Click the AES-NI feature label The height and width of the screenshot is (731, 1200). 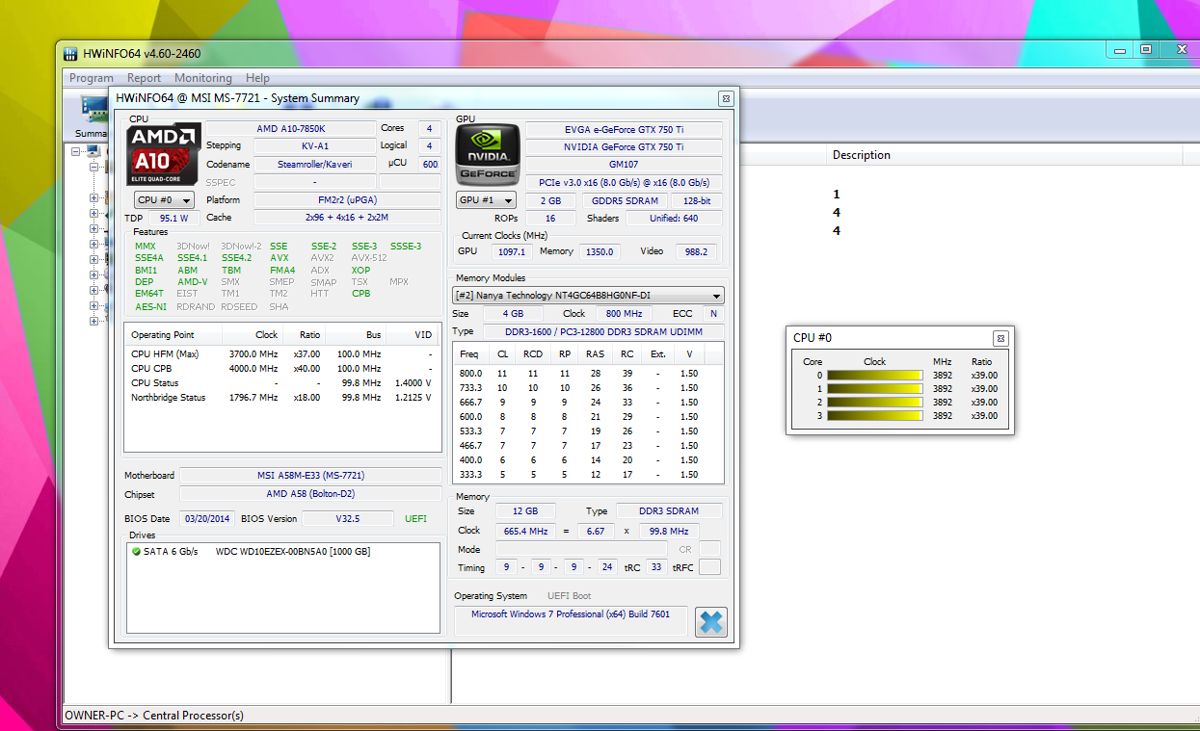(151, 307)
